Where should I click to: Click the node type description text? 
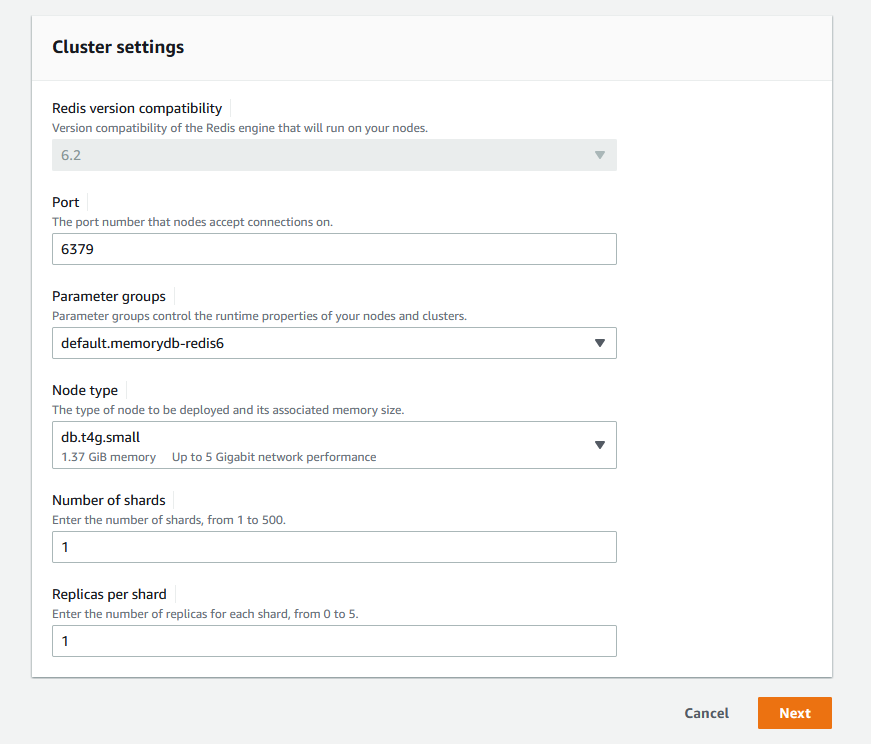tap(228, 410)
